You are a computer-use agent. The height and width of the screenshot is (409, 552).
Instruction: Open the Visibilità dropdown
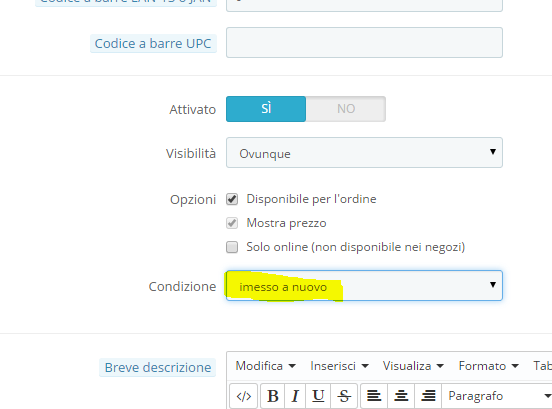coord(364,152)
